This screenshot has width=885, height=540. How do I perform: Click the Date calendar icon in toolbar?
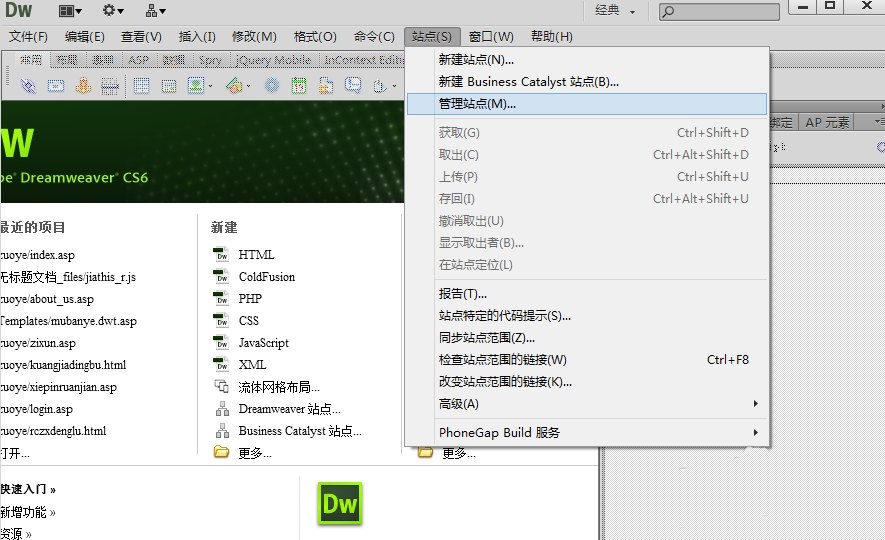click(x=298, y=86)
